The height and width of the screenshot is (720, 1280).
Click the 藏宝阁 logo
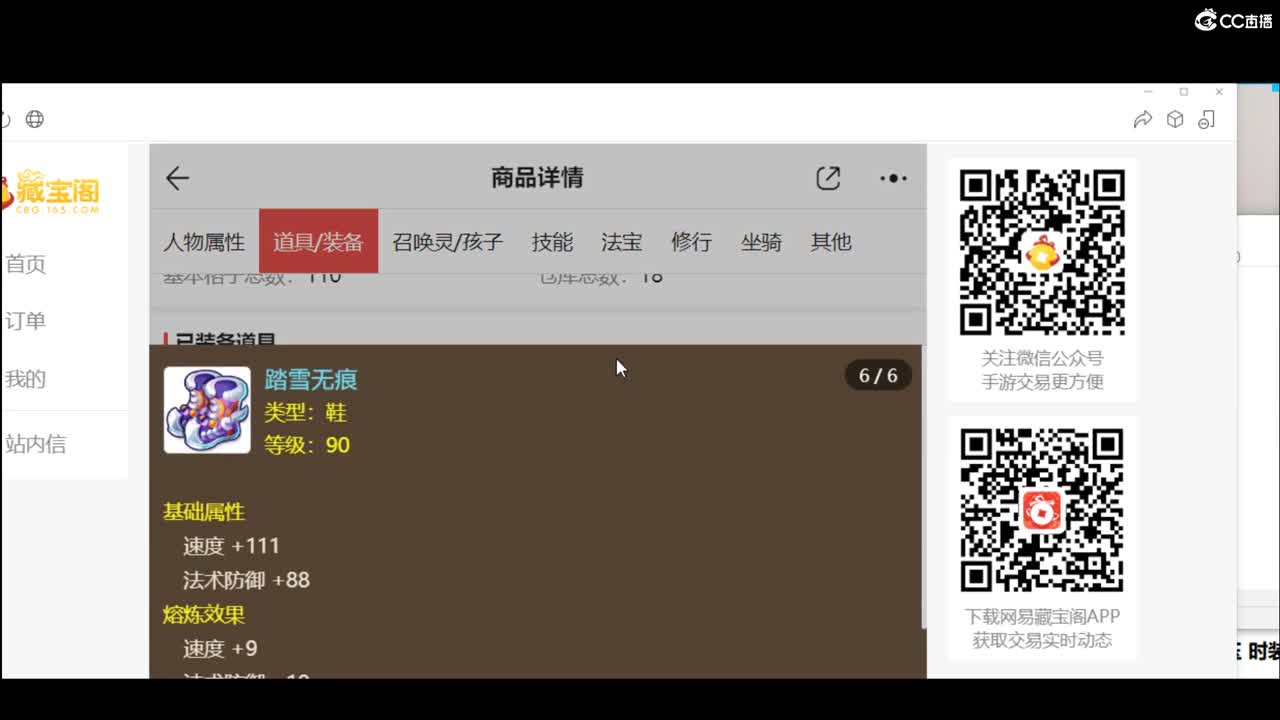tap(50, 191)
